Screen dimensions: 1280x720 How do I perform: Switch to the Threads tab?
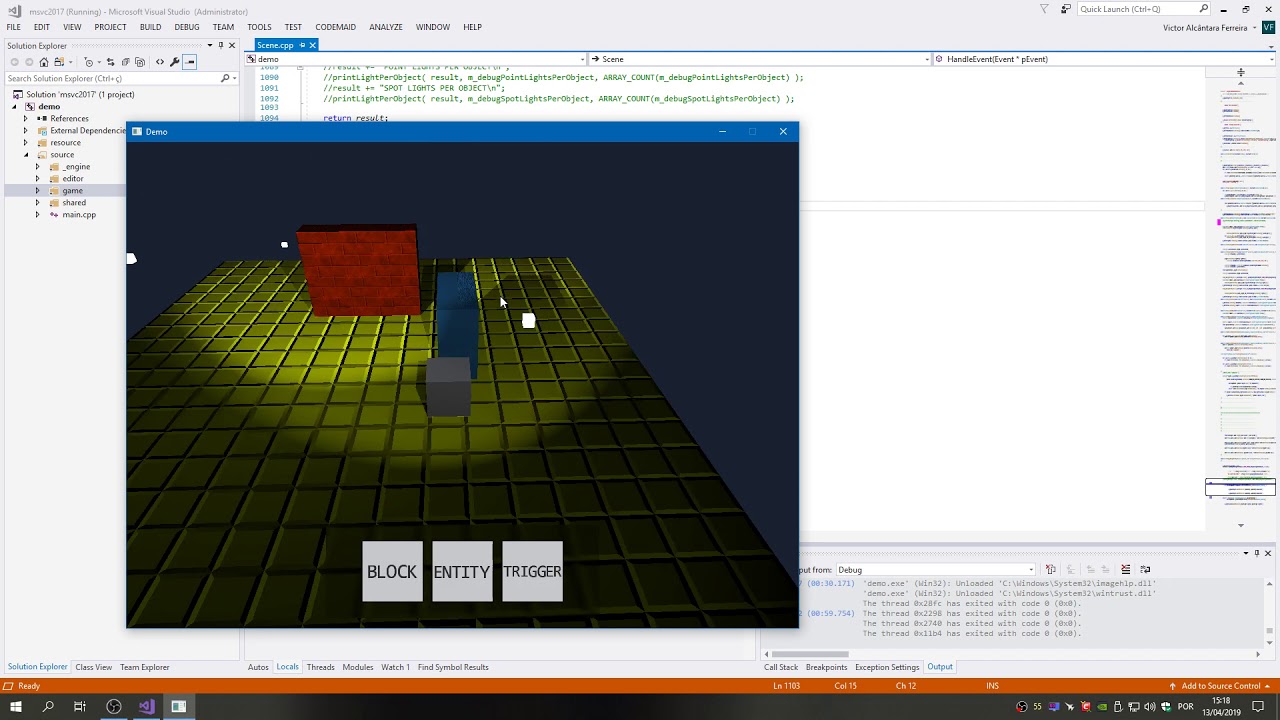coord(320,667)
